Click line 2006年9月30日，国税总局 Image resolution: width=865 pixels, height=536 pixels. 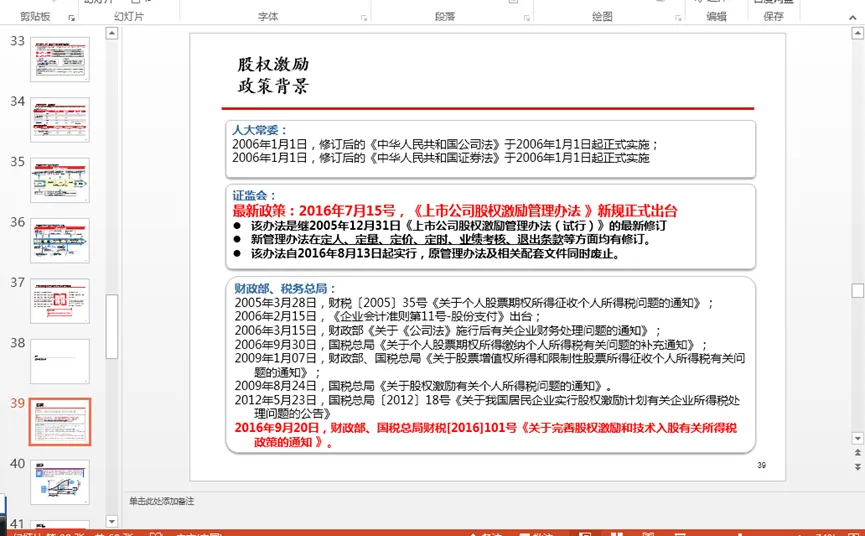click(471, 345)
